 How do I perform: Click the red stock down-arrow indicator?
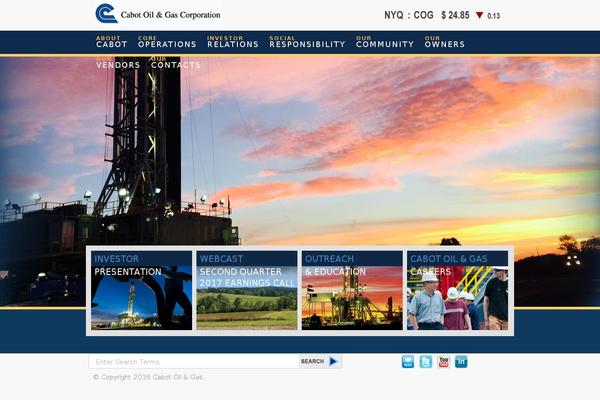click(479, 15)
